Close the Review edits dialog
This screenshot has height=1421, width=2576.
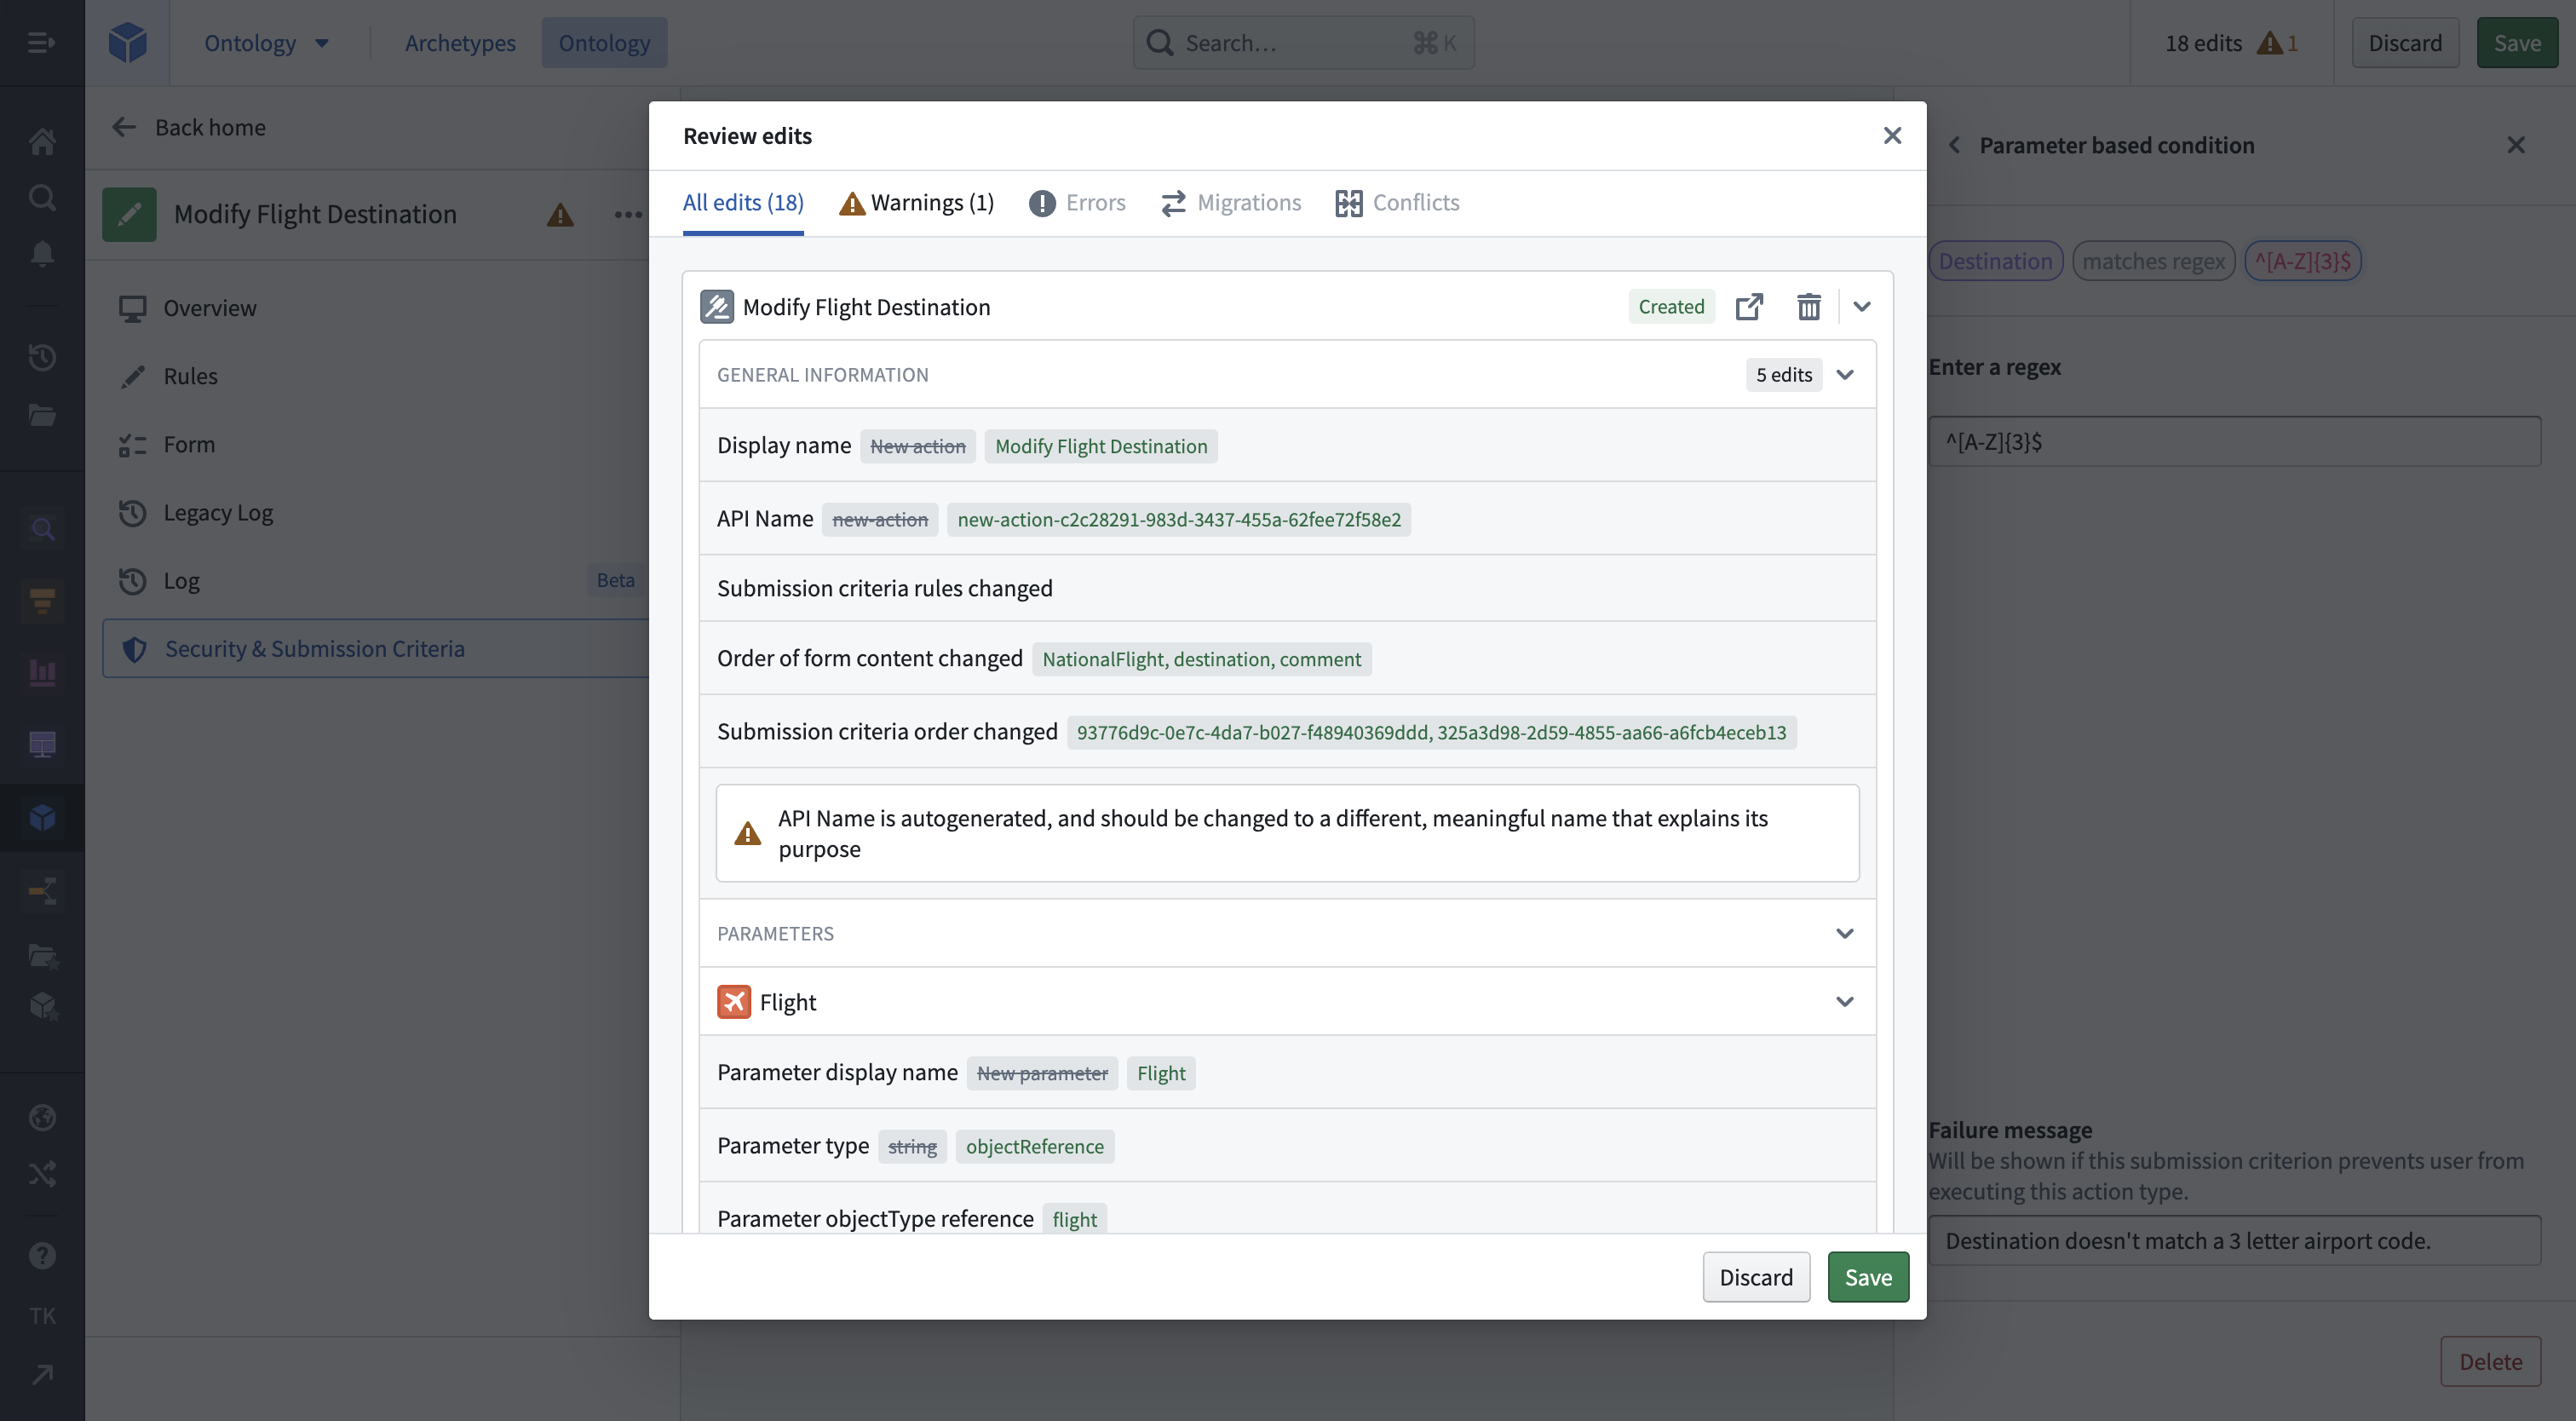click(1892, 135)
